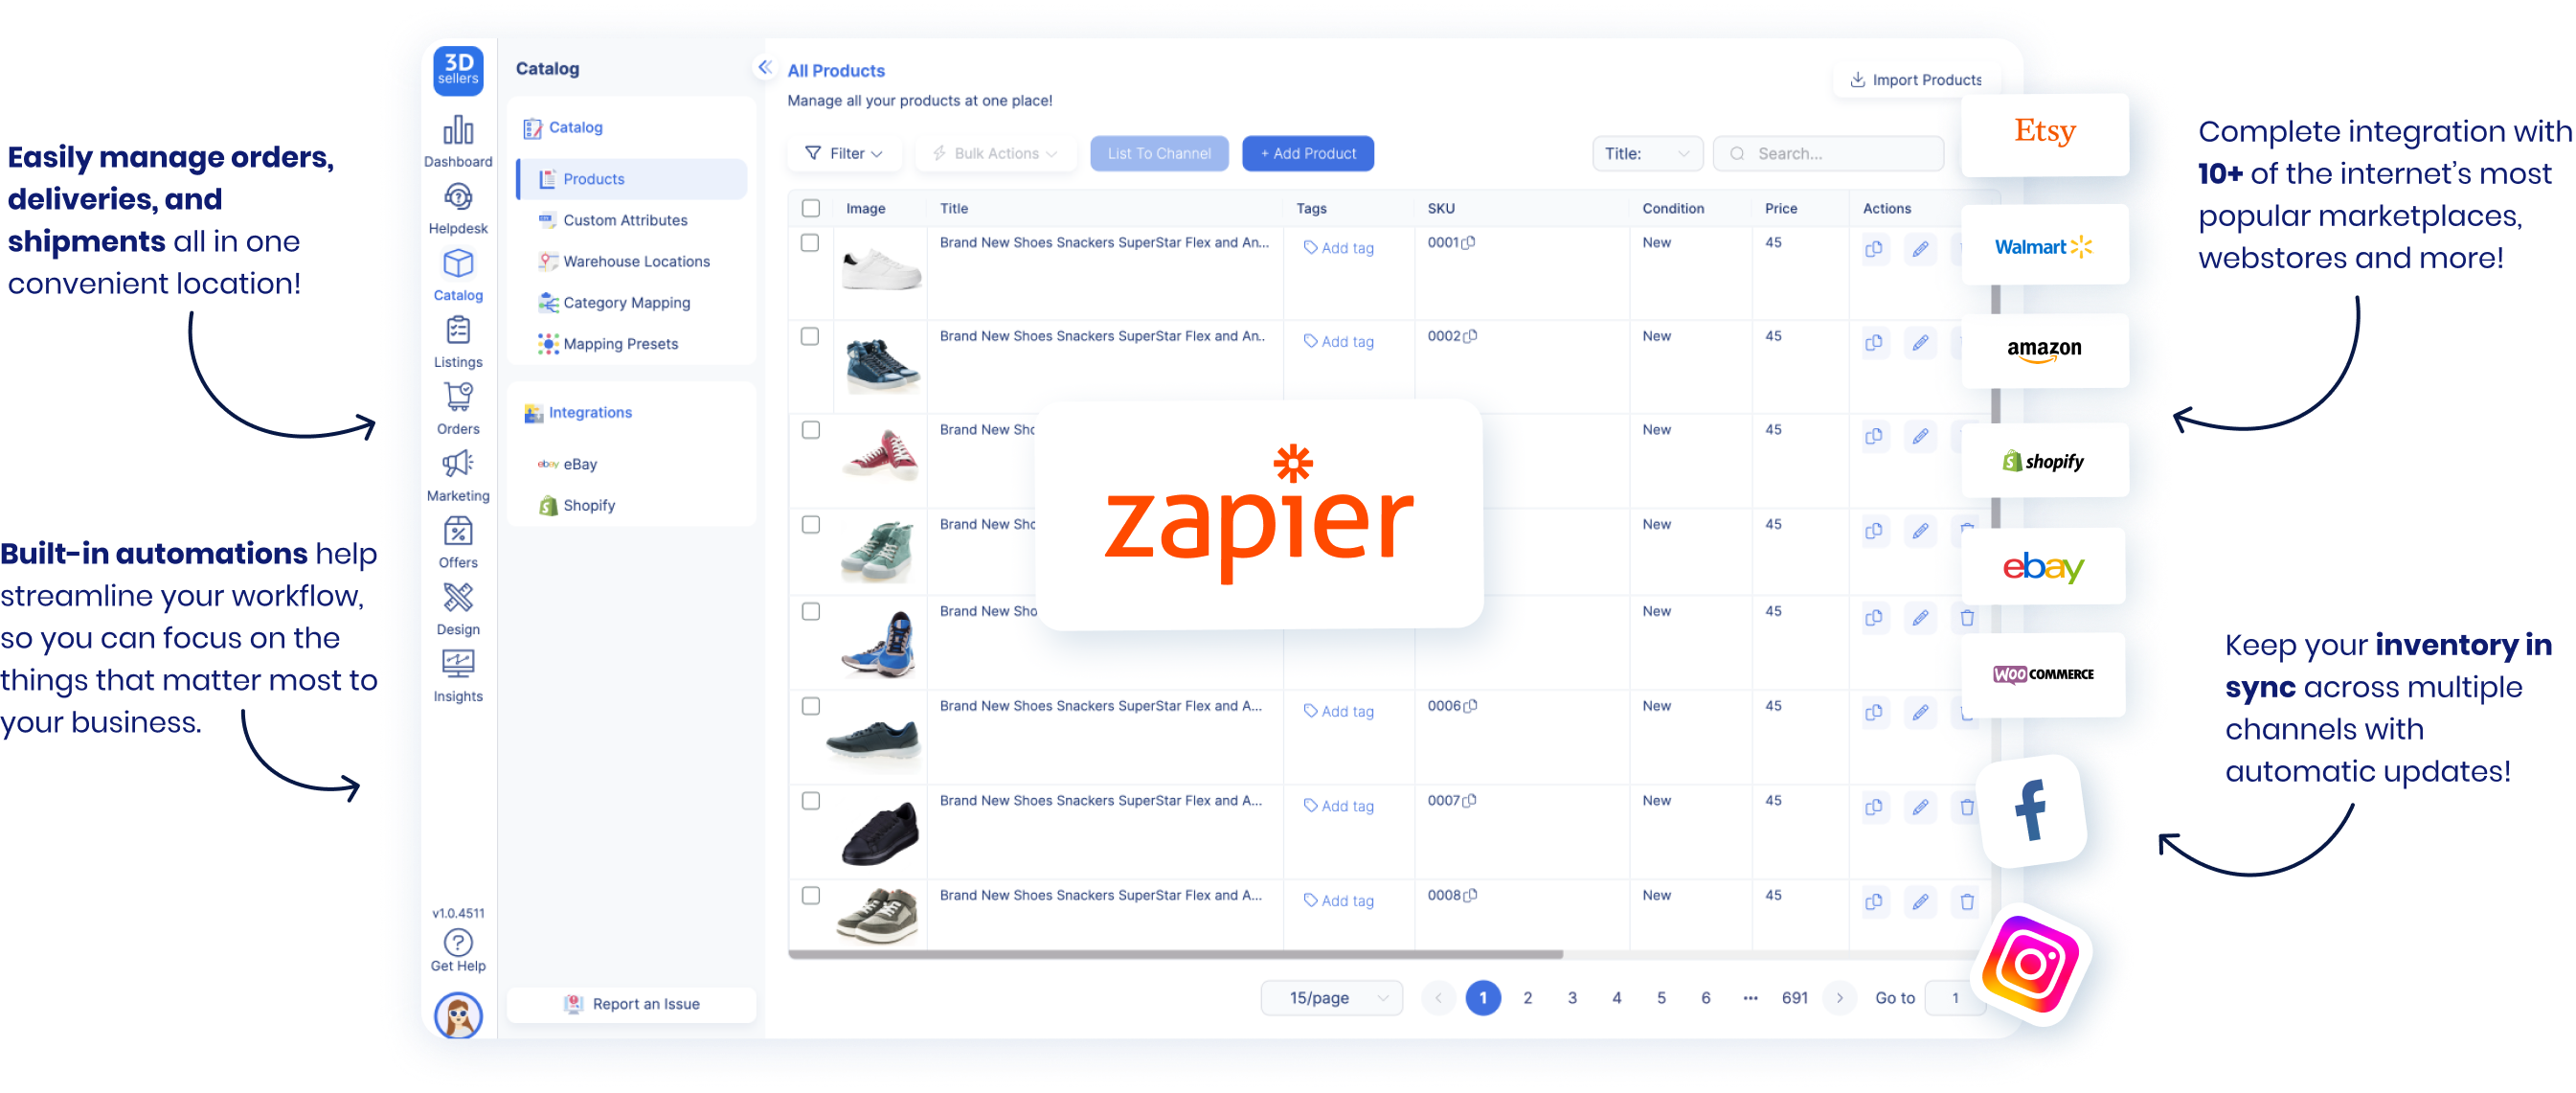Open the Filter dropdown
This screenshot has height=1093, width=2576.
[844, 153]
